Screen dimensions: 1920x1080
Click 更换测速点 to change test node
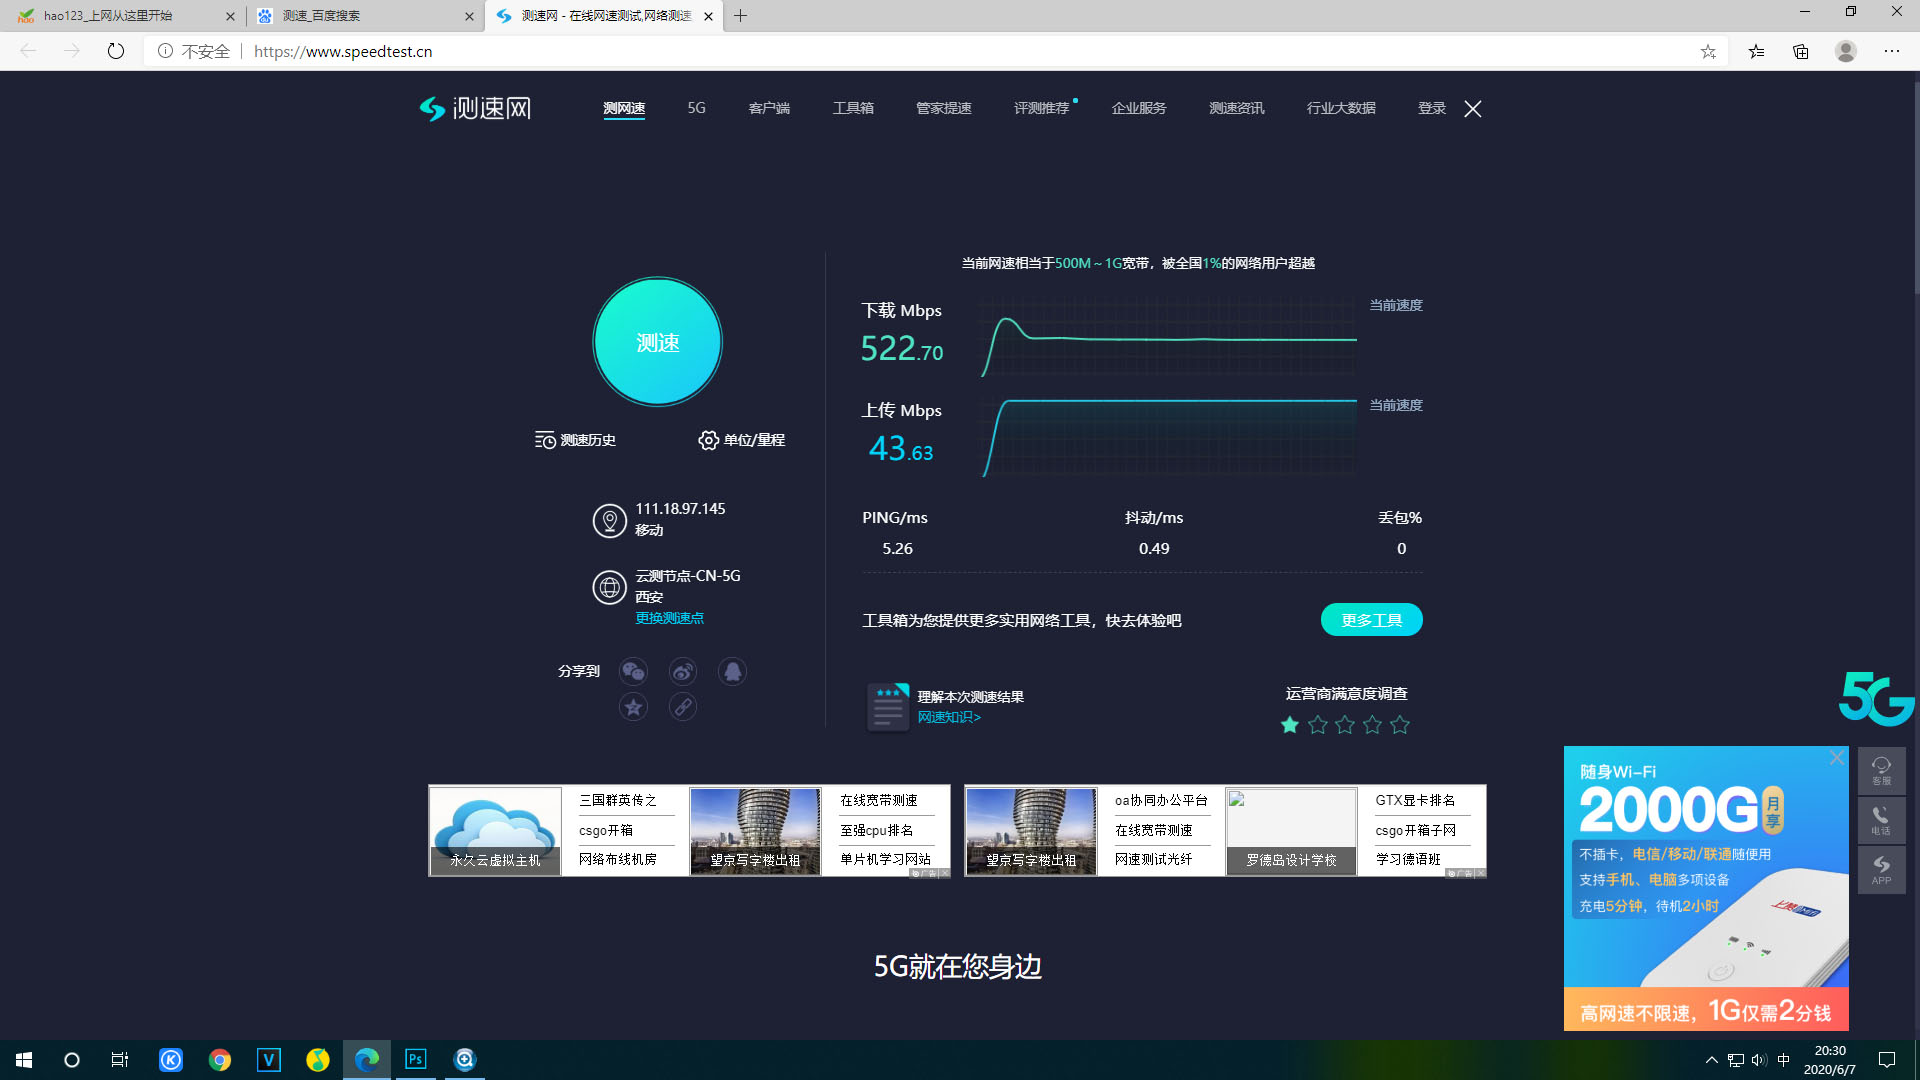pyautogui.click(x=669, y=618)
